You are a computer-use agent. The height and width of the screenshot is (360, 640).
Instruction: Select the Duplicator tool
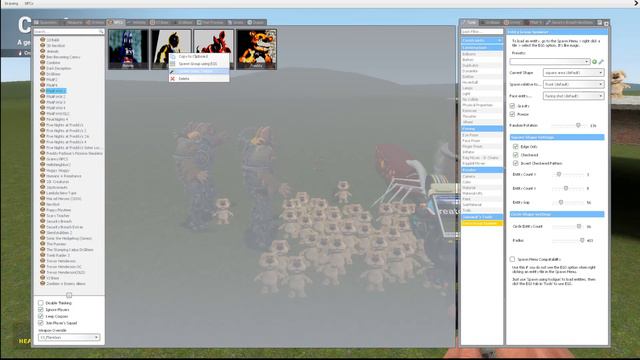click(482, 65)
